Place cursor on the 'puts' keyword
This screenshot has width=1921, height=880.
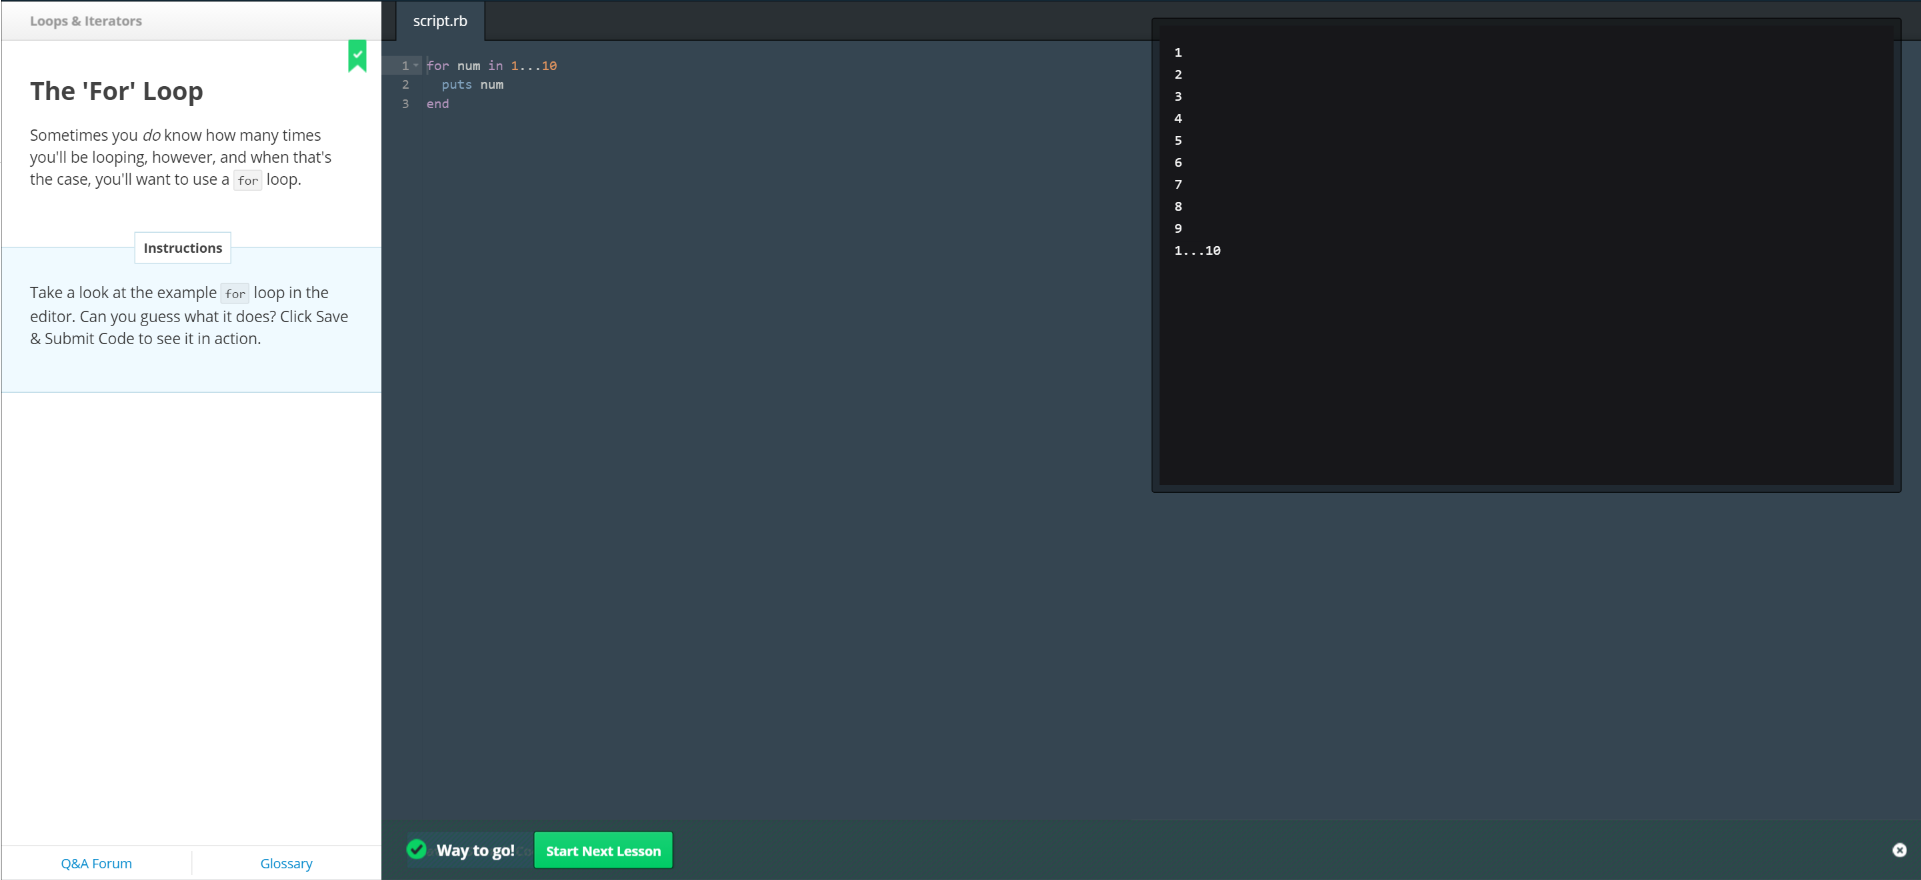point(456,85)
